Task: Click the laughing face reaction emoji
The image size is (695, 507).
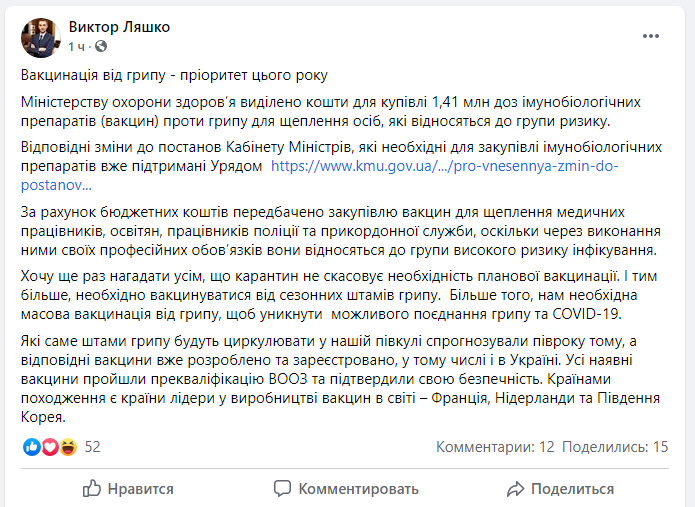Action: pyautogui.click(x=67, y=447)
